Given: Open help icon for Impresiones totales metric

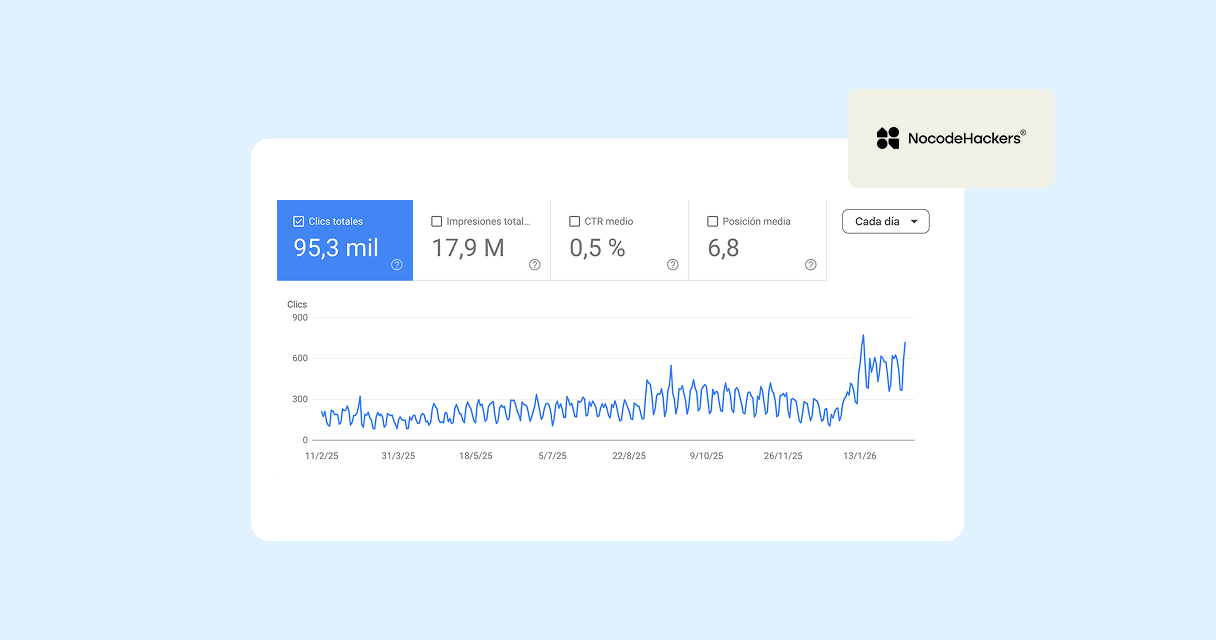Looking at the screenshot, I should coord(535,265).
